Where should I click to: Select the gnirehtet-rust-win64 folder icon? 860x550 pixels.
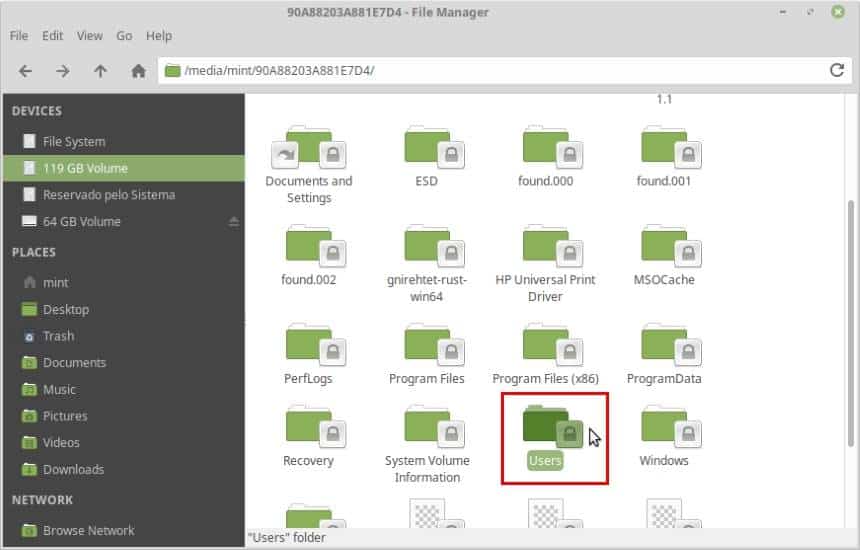434,246
